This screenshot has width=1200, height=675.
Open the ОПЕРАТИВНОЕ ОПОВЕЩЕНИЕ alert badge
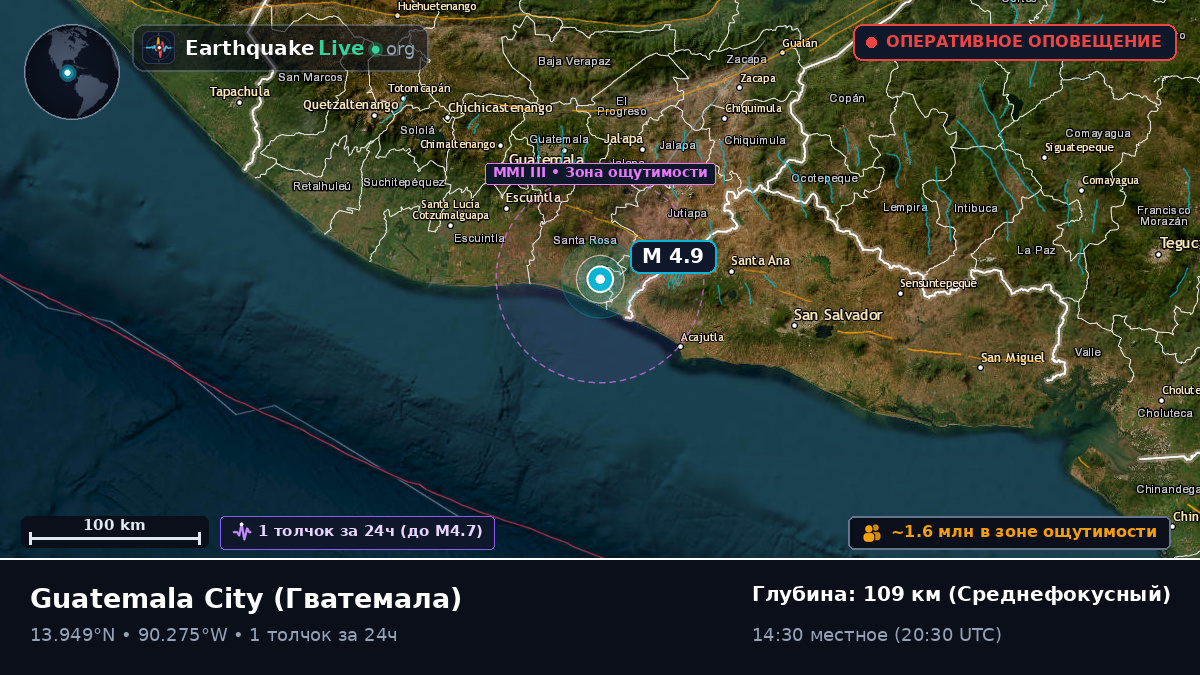coord(1015,42)
